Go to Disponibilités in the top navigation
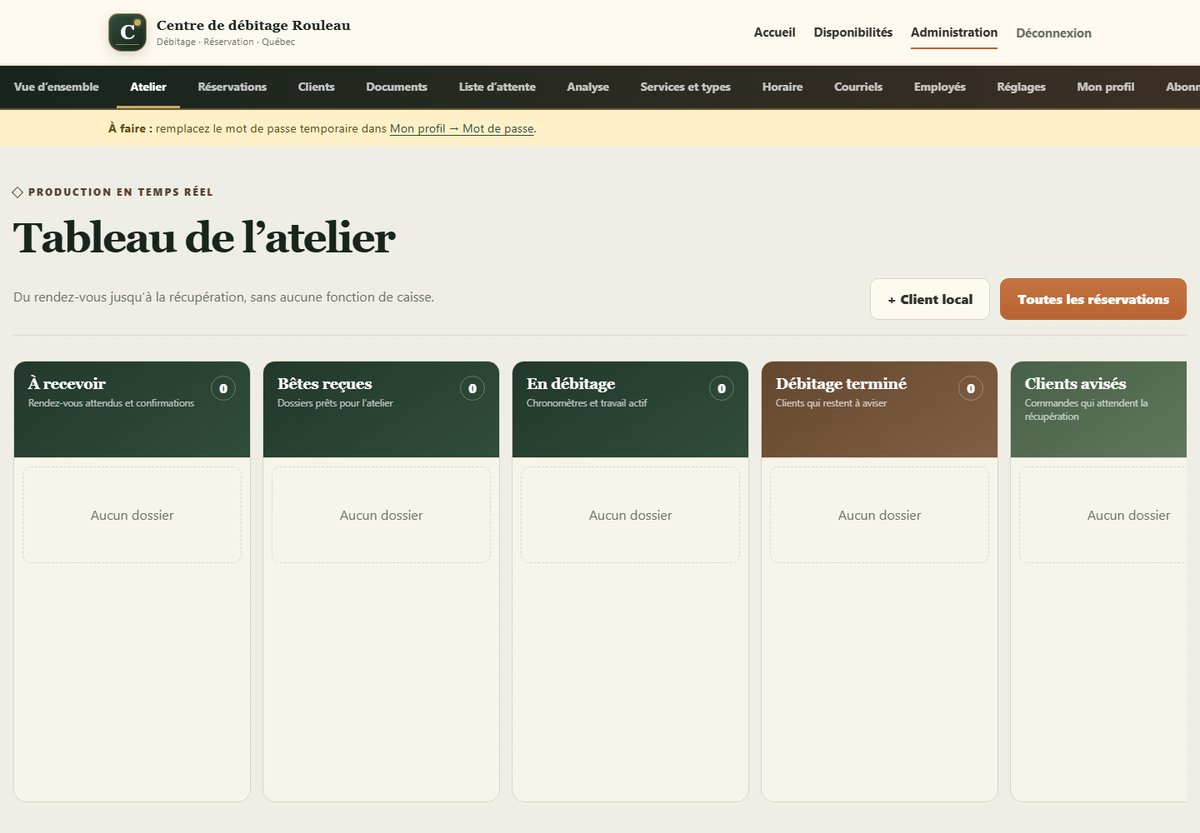 (853, 32)
